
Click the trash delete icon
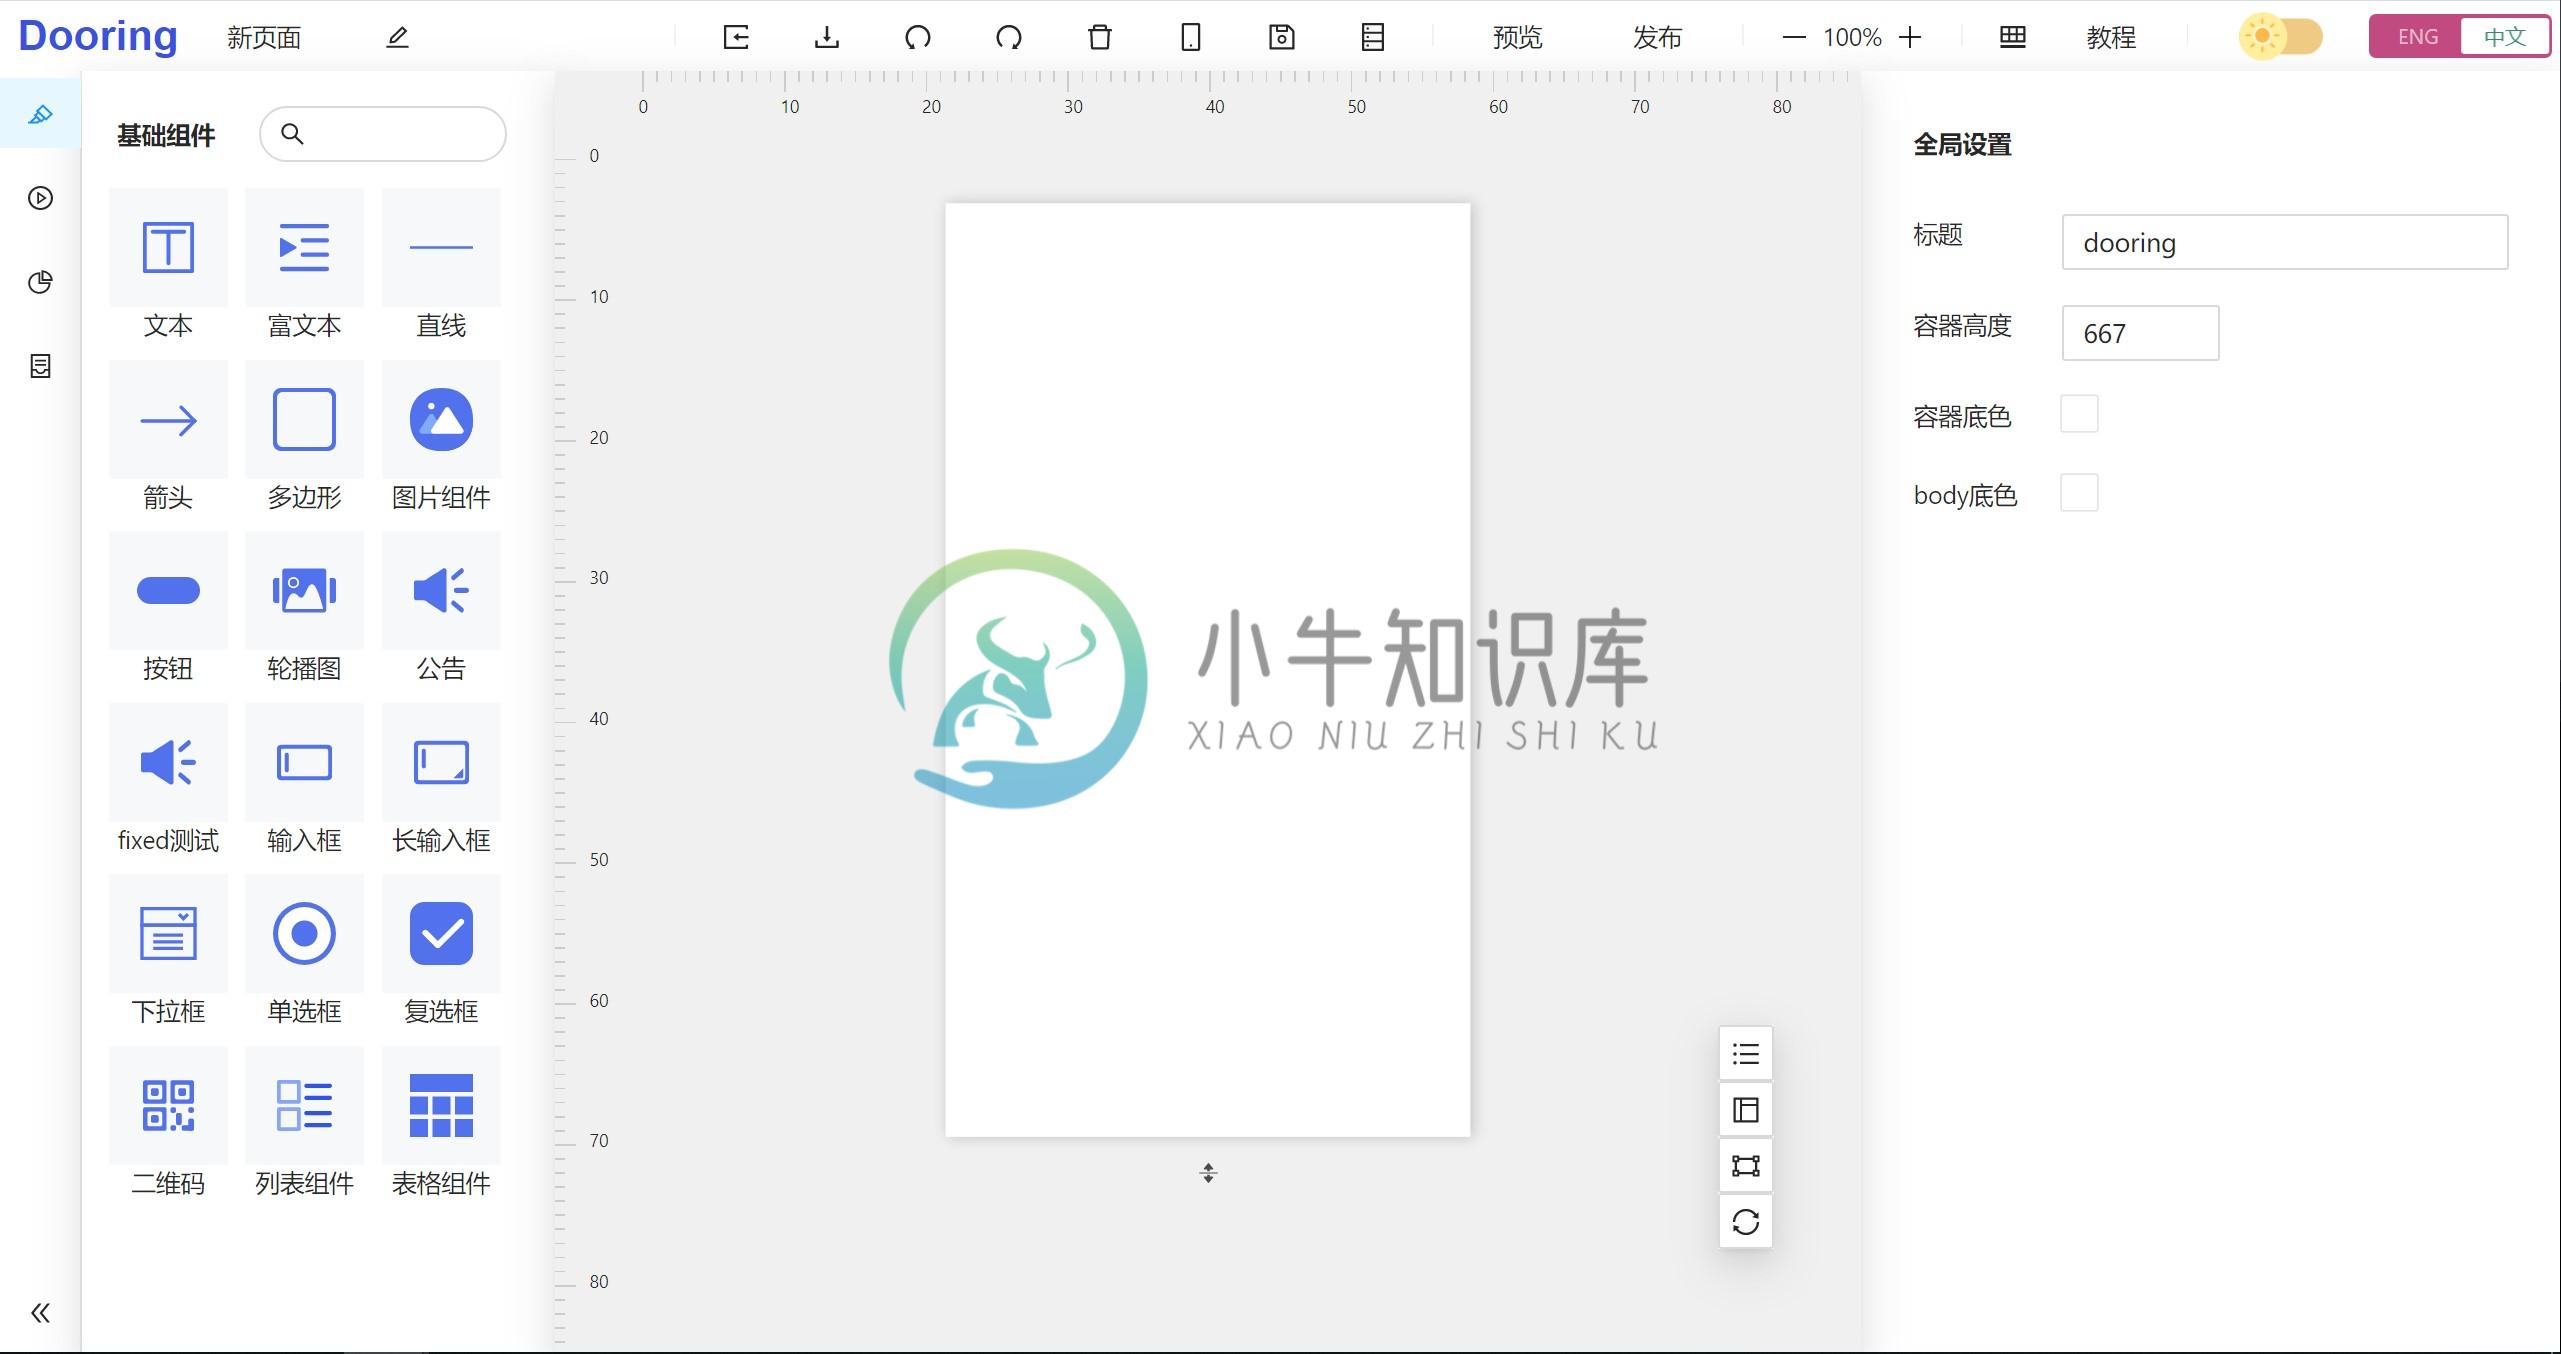(1100, 37)
